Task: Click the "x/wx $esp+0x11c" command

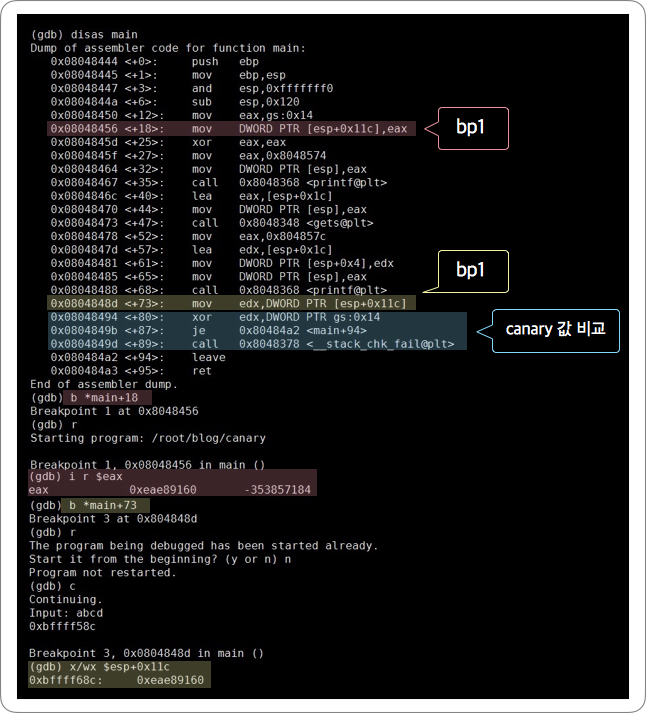Action: (x=115, y=667)
